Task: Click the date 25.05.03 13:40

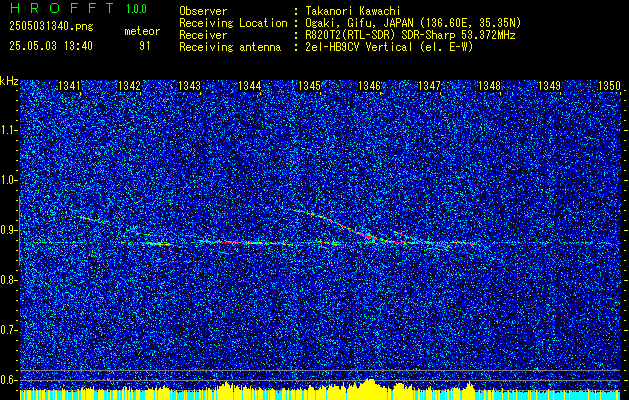Action: point(51,46)
